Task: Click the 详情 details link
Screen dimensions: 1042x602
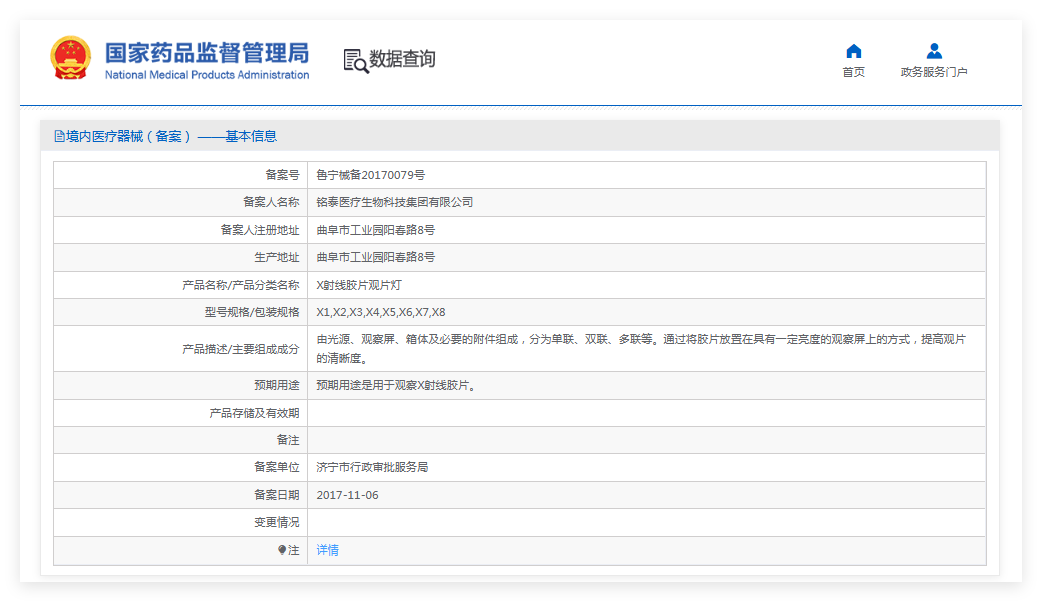Action: pos(328,550)
